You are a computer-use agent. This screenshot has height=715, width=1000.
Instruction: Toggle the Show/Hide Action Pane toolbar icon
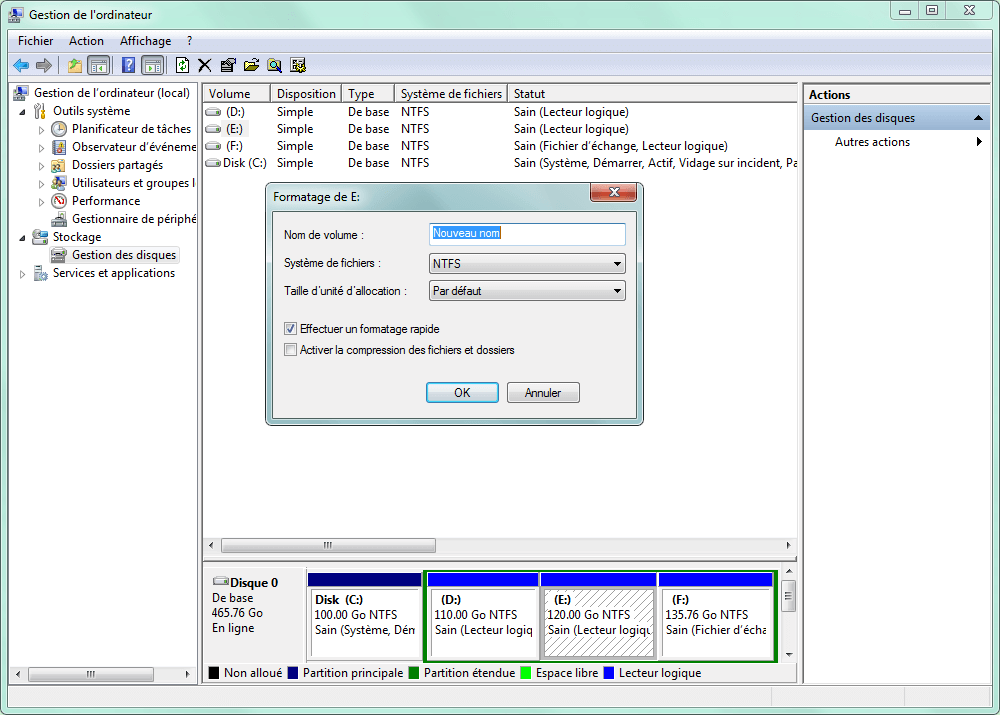(153, 64)
